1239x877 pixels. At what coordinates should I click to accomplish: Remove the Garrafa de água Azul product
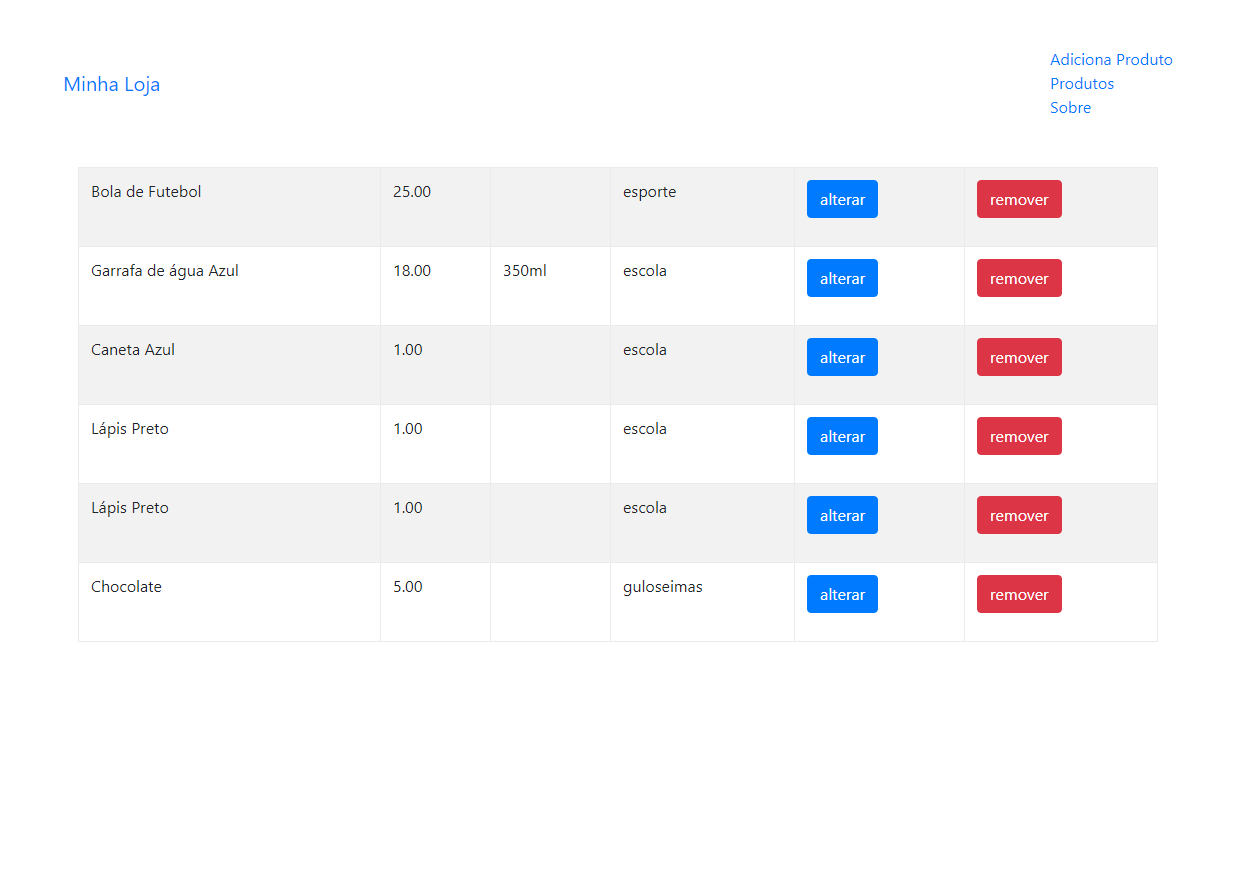1019,278
